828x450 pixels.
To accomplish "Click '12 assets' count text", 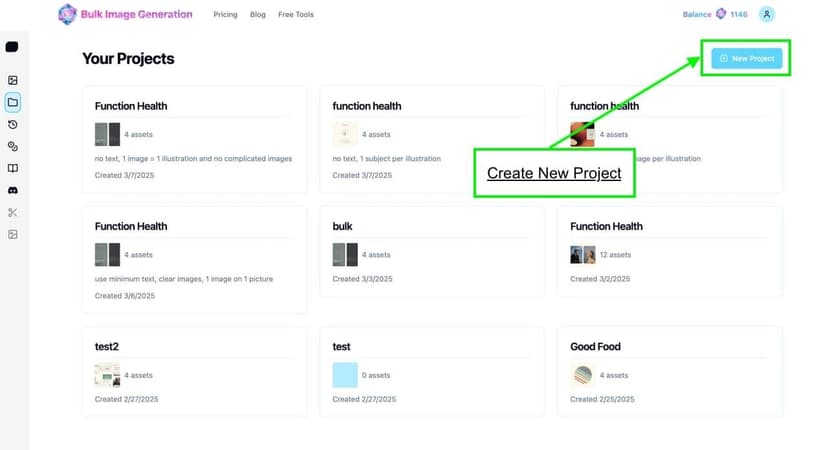I will [x=615, y=255].
